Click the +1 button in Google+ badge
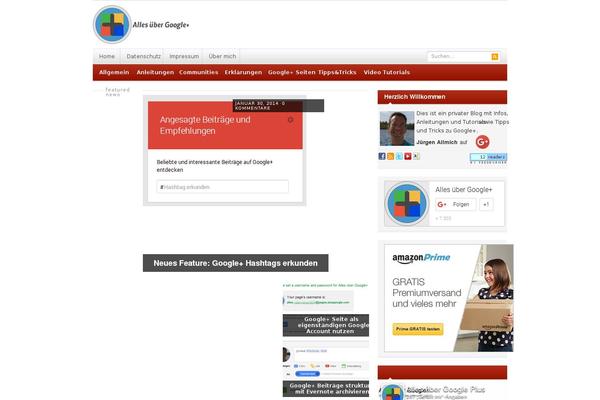This screenshot has height=400, width=600. click(486, 204)
